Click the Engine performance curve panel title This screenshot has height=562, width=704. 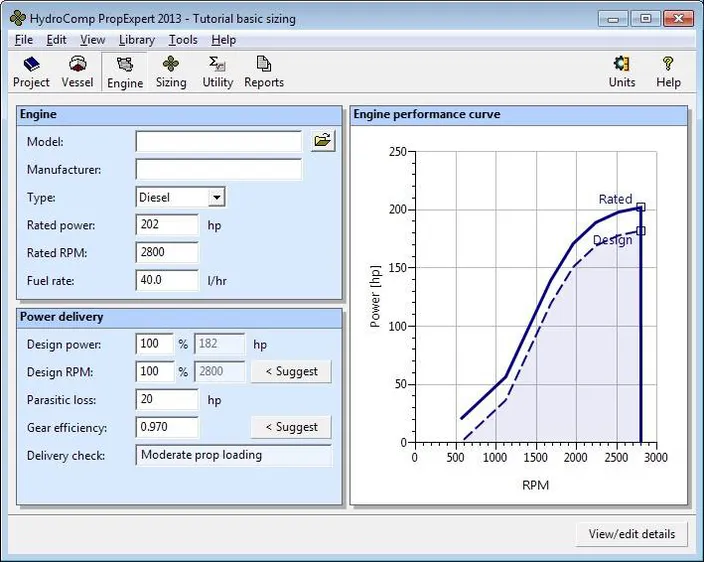pyautogui.click(x=427, y=114)
